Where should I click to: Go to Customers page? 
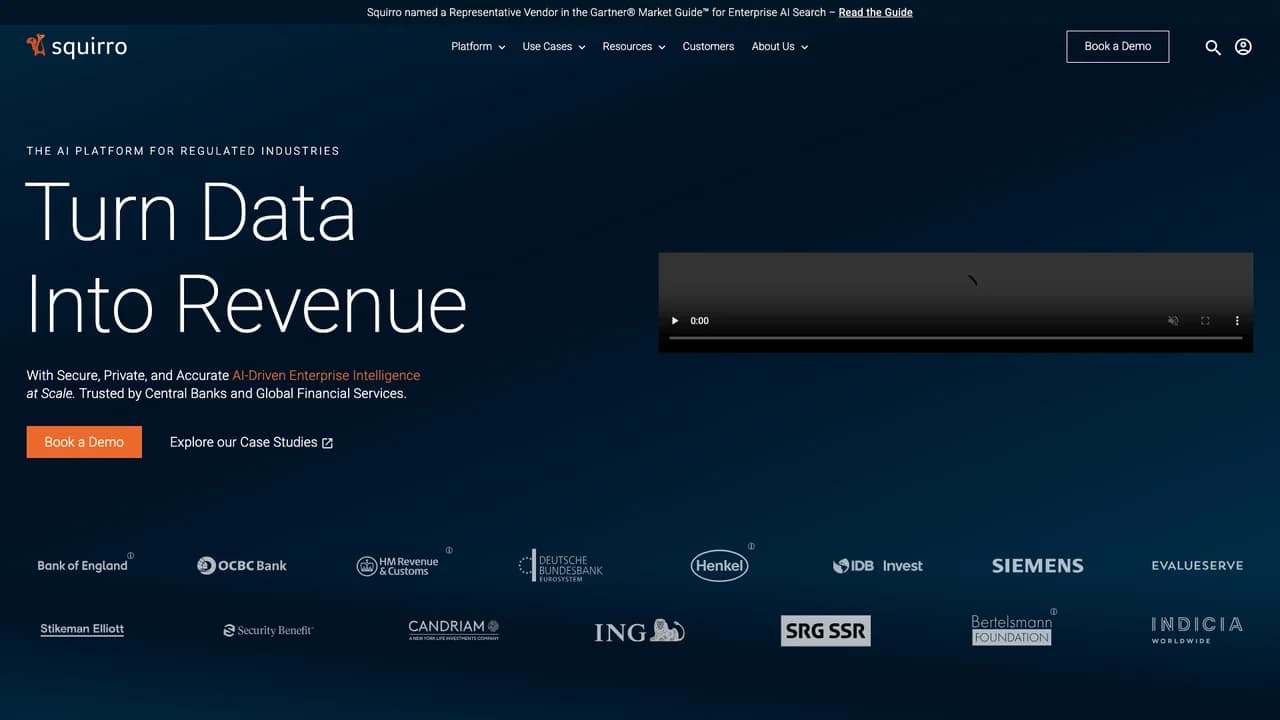[x=708, y=47]
